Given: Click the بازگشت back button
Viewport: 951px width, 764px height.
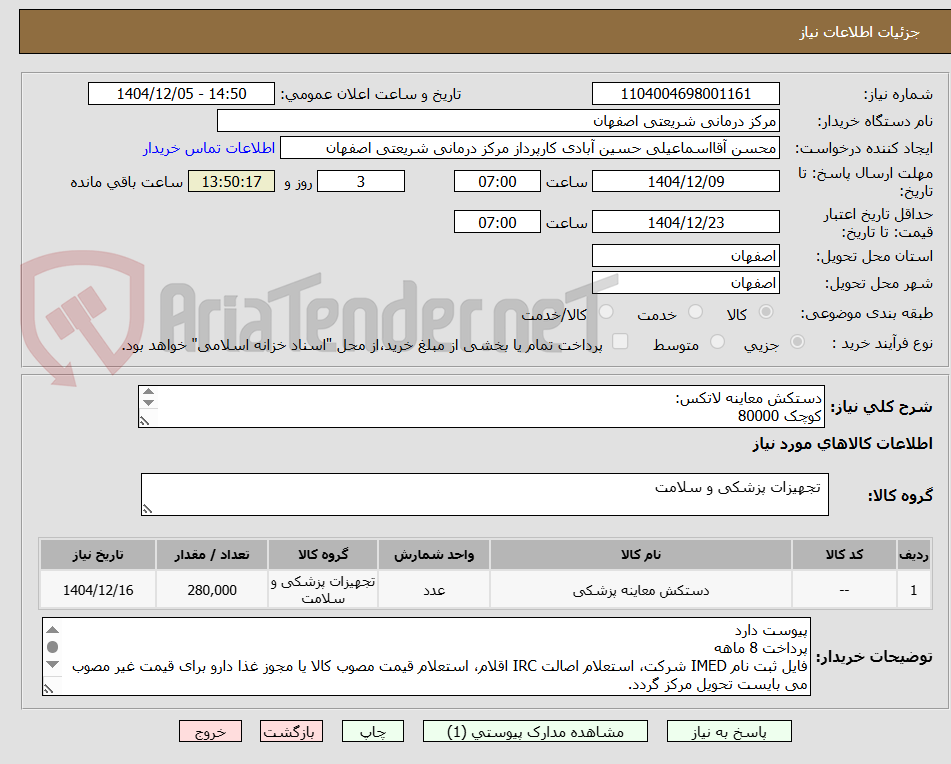Looking at the screenshot, I should [x=291, y=731].
